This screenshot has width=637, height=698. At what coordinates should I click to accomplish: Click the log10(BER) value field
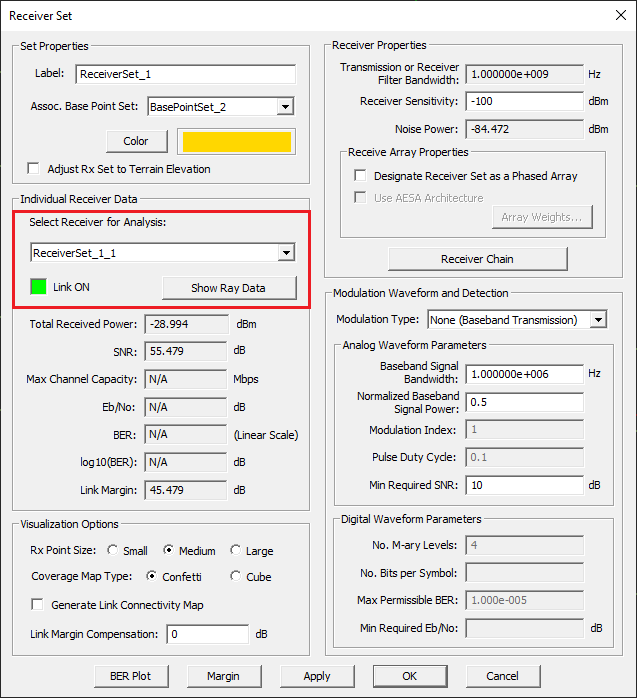point(186,462)
